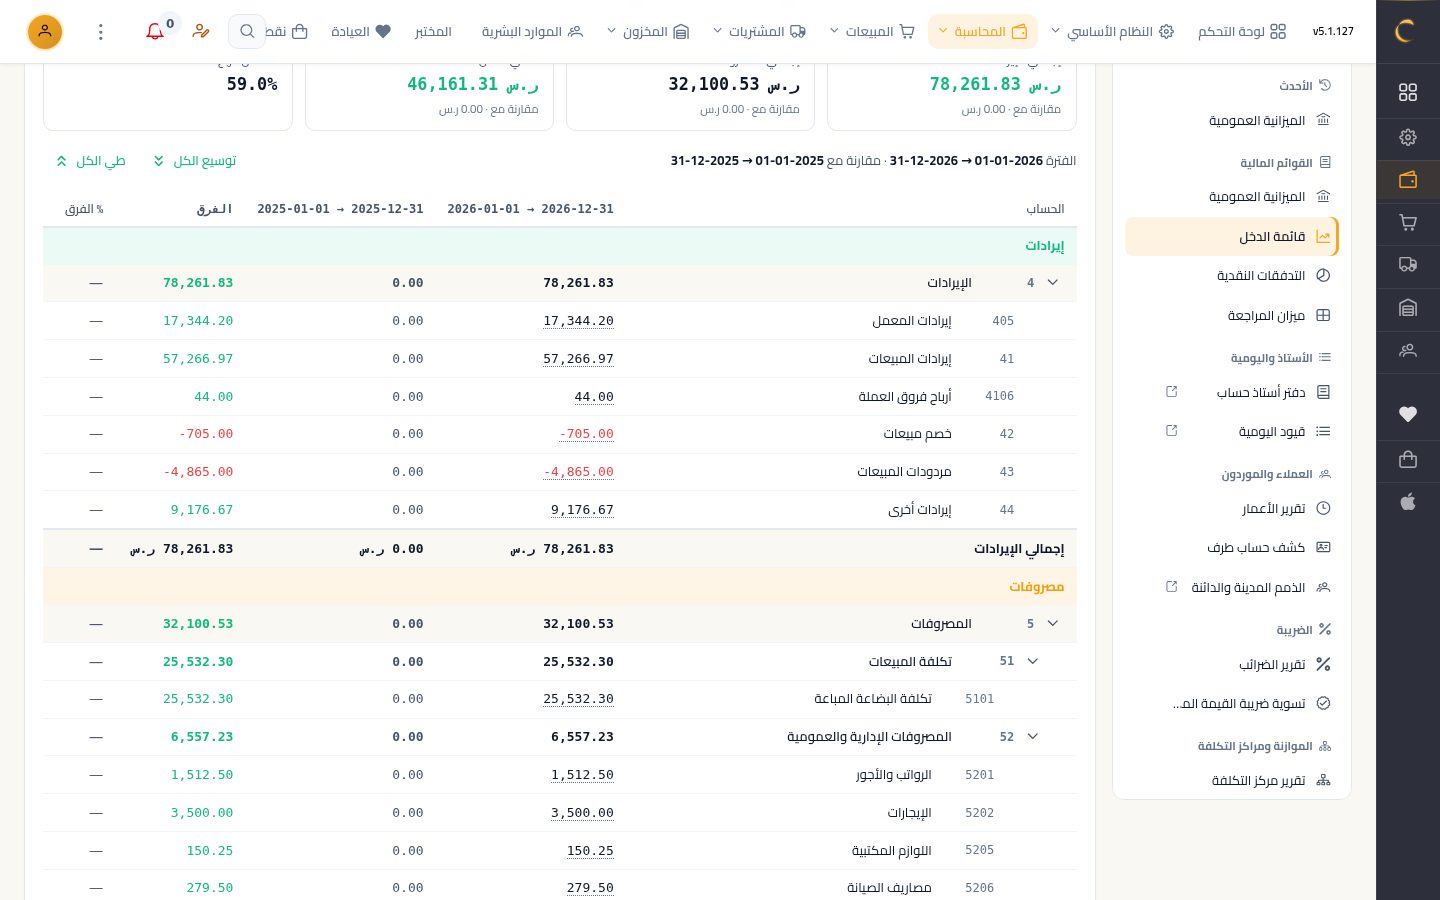The width and height of the screenshot is (1440, 900).
Task: Collapse the المصروفات account group 5
Action: pos(1052,624)
